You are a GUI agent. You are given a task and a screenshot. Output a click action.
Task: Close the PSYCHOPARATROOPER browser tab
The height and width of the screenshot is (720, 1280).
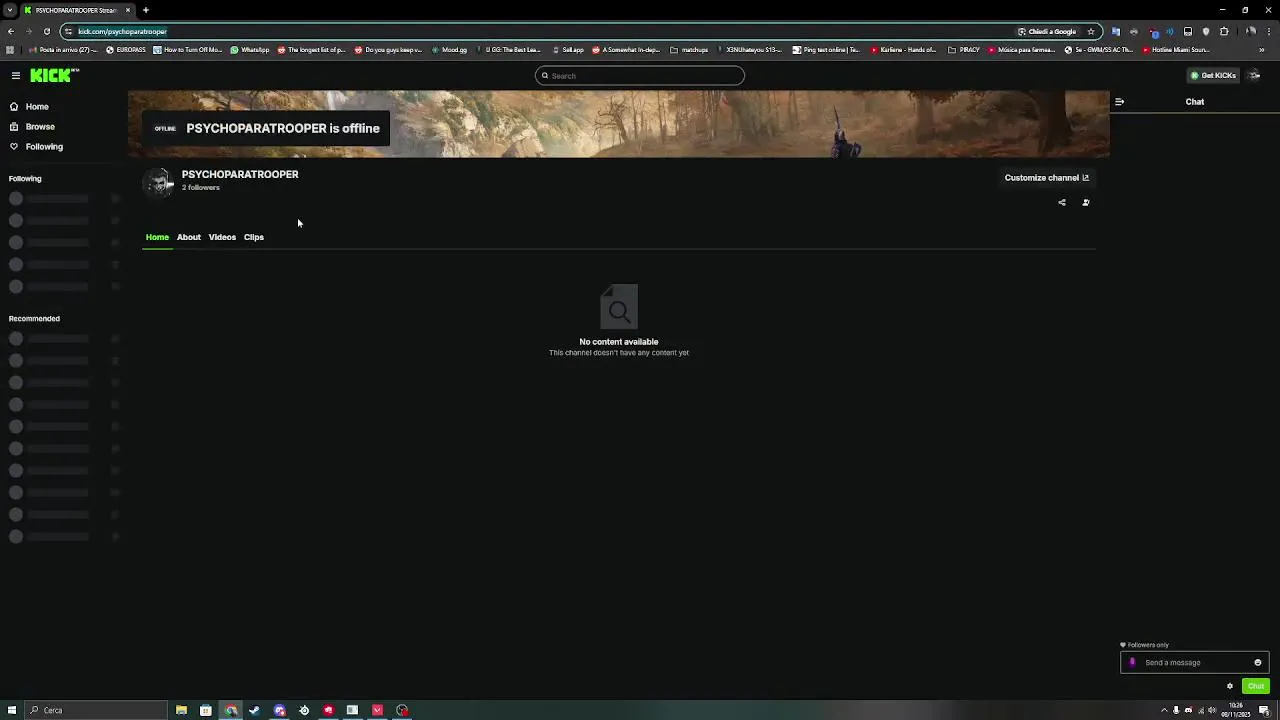tap(128, 10)
